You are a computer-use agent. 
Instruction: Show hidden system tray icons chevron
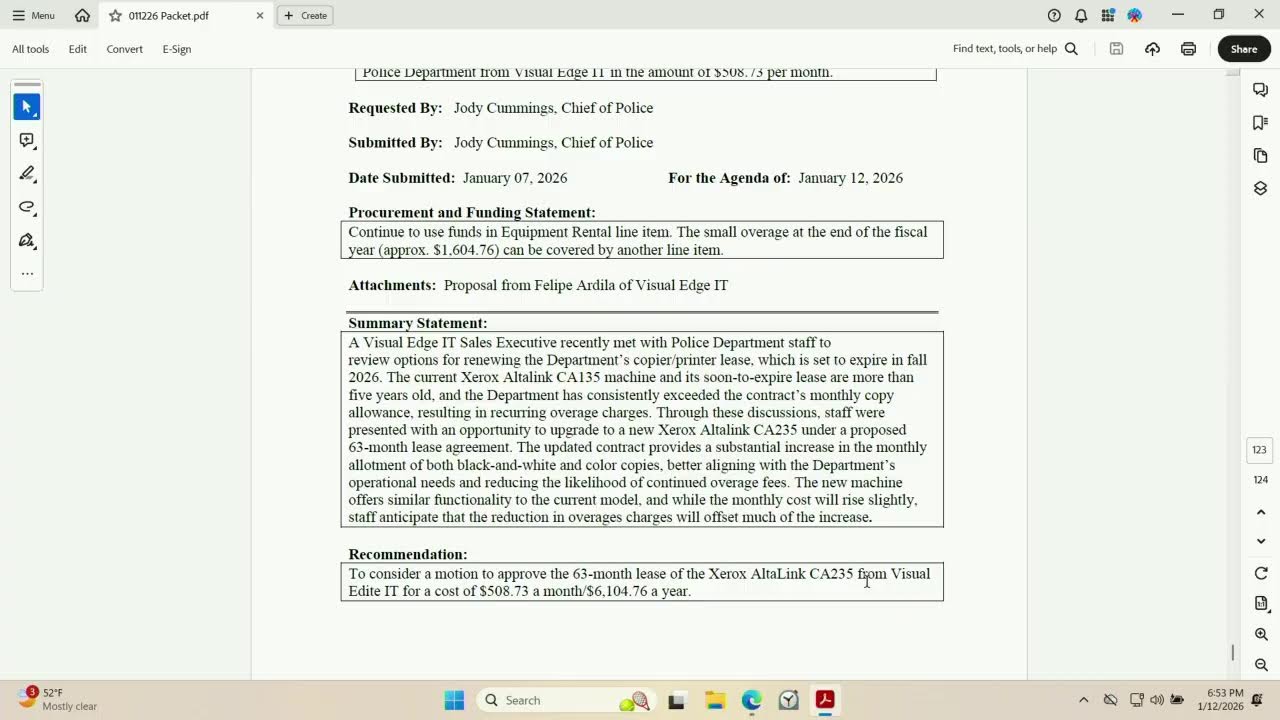(x=1083, y=700)
